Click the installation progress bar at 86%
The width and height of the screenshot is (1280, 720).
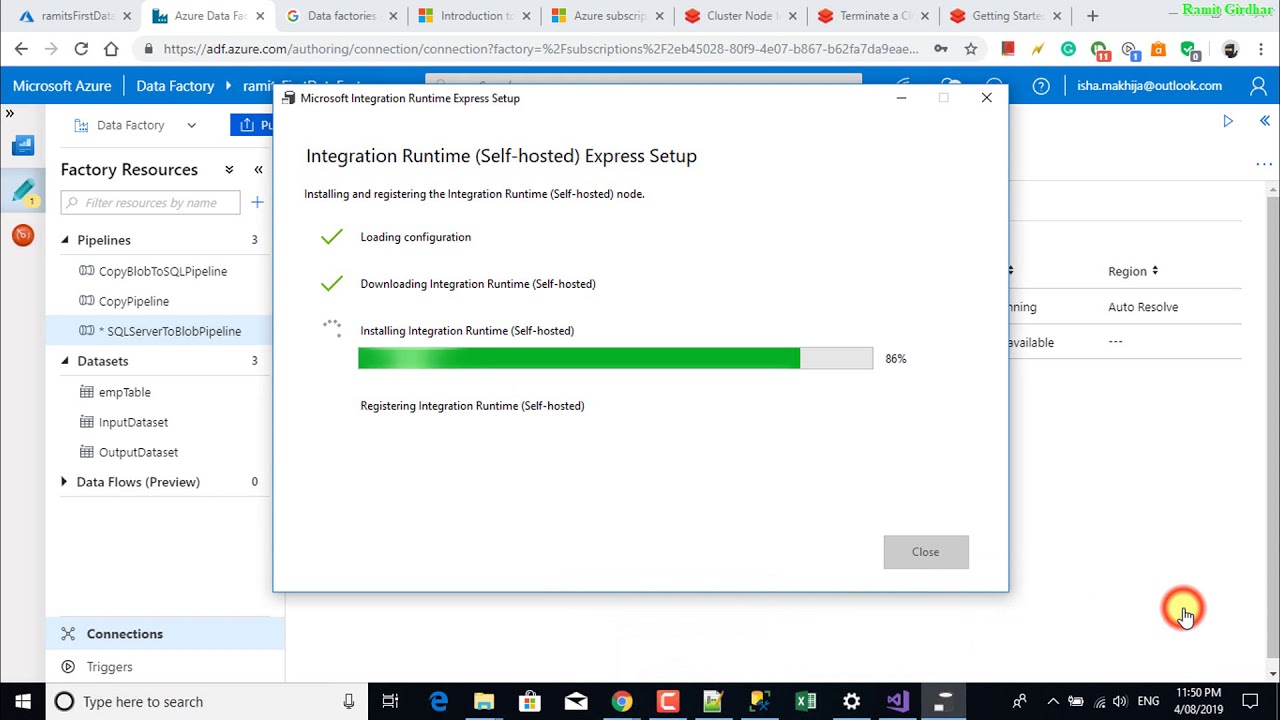coord(615,358)
